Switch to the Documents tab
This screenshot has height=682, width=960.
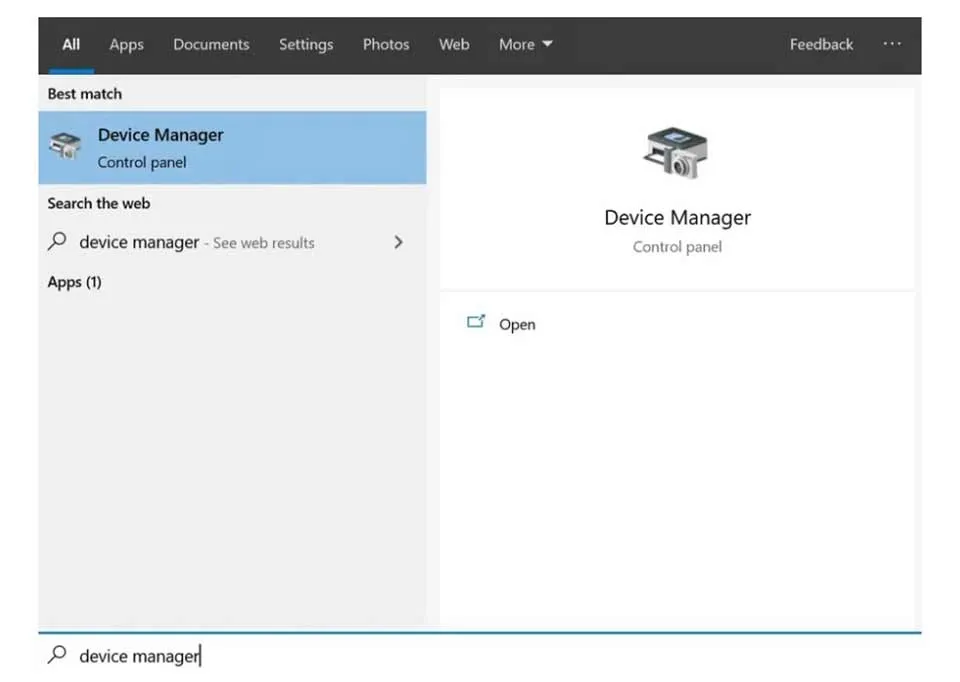(211, 44)
